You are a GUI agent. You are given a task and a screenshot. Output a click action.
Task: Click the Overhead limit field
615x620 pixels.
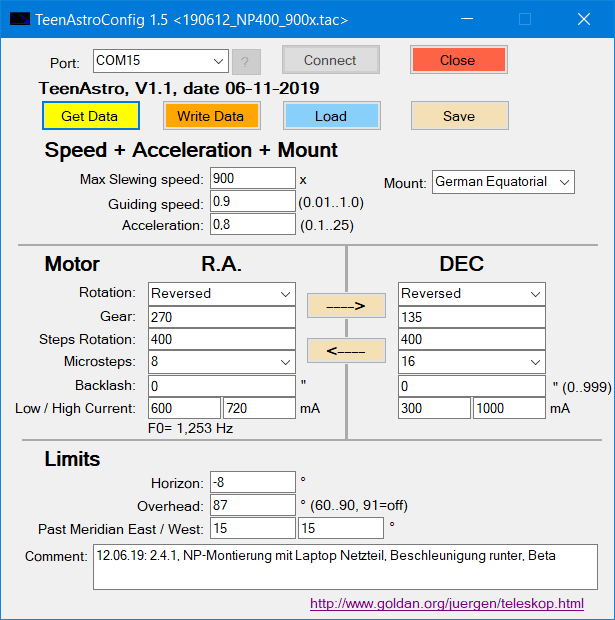coord(253,505)
